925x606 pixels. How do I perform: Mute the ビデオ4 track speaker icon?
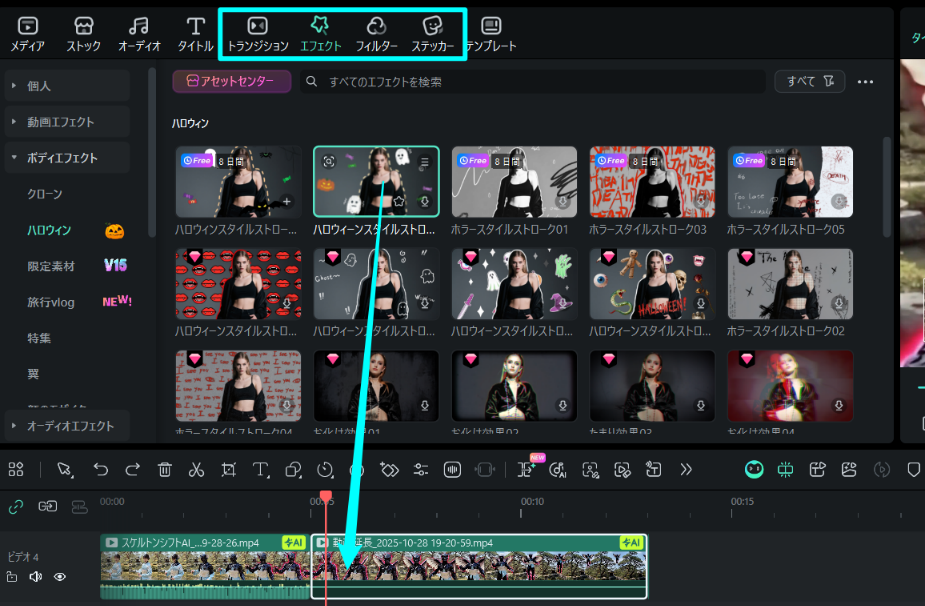click(x=36, y=576)
